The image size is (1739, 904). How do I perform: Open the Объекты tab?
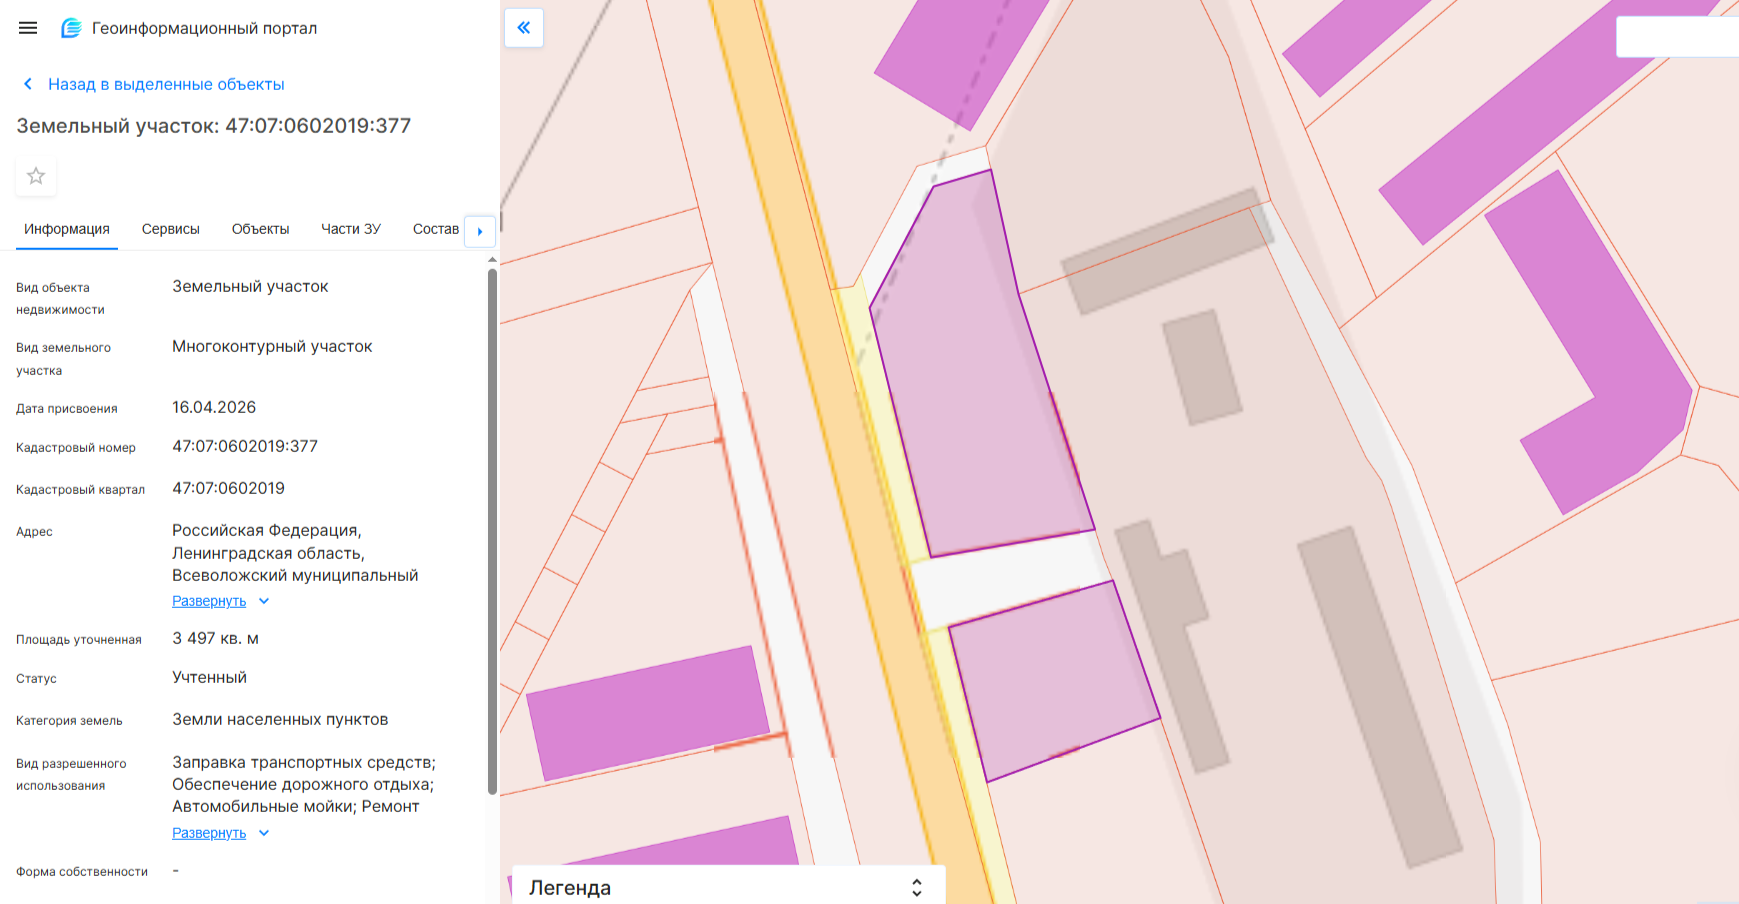coord(260,229)
